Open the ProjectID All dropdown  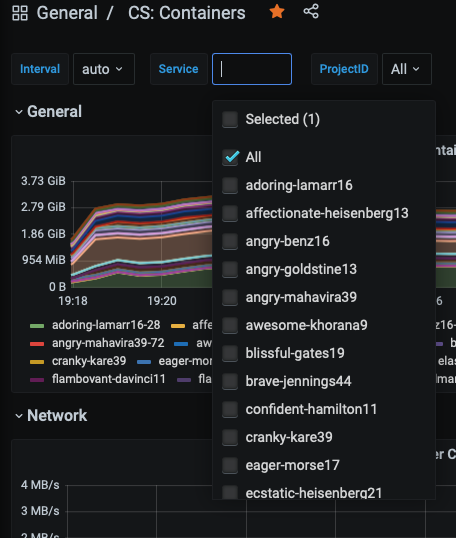[x=407, y=69]
